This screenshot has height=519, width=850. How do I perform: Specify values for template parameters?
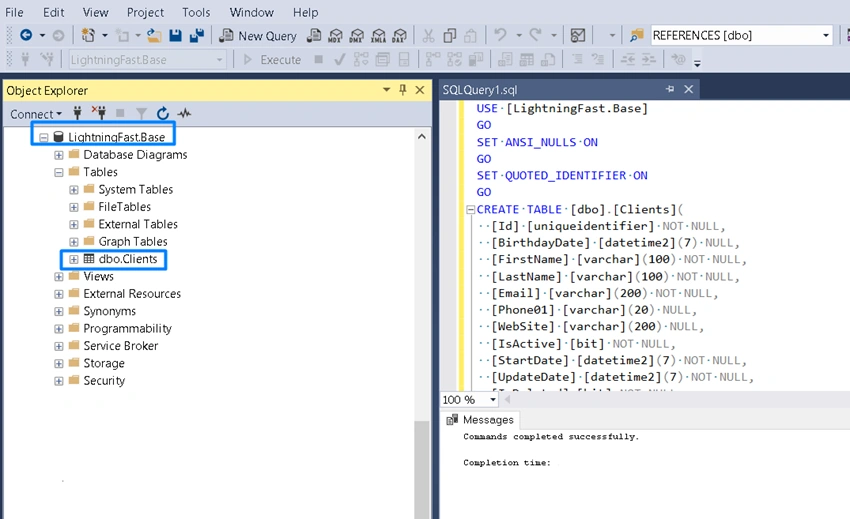678,59
